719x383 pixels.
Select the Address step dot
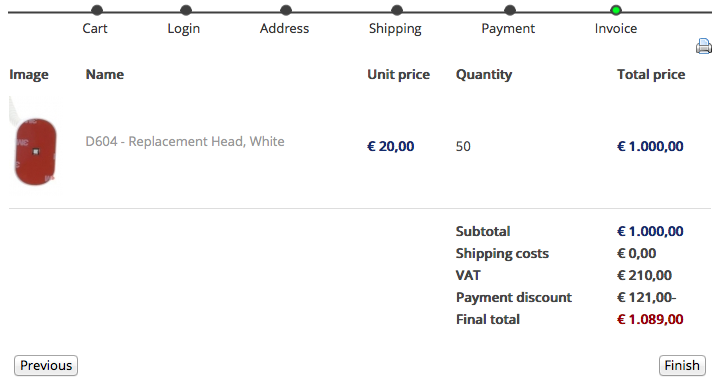pyautogui.click(x=286, y=10)
